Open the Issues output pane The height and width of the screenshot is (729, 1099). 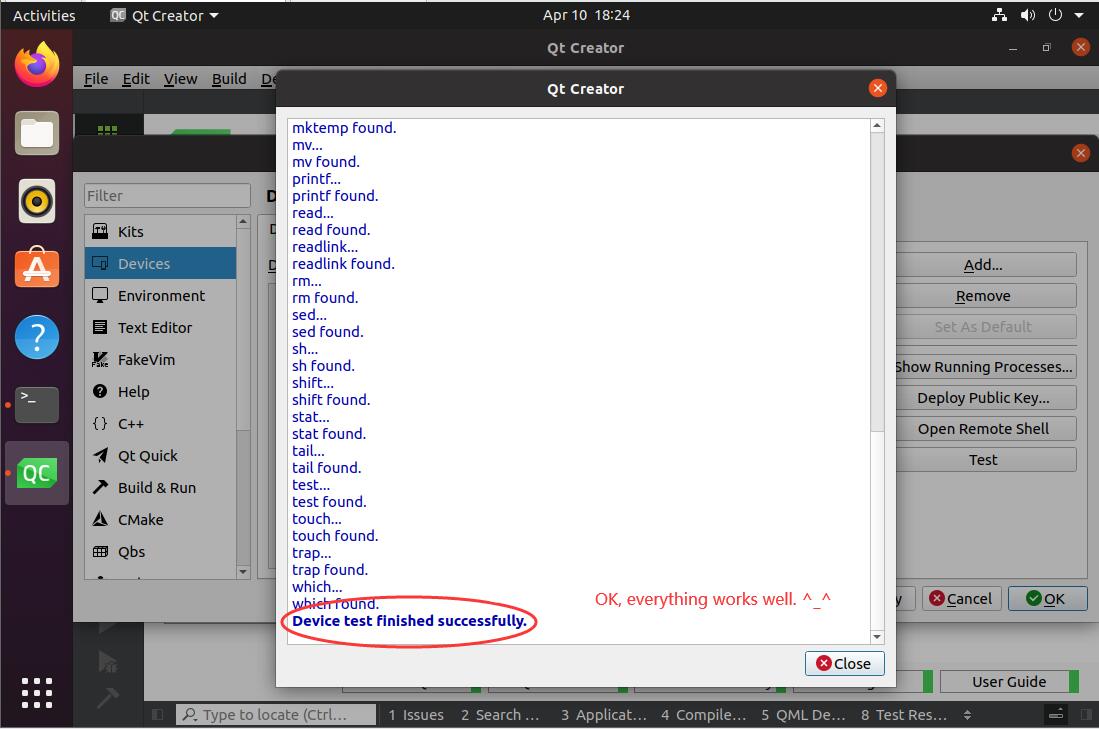416,715
